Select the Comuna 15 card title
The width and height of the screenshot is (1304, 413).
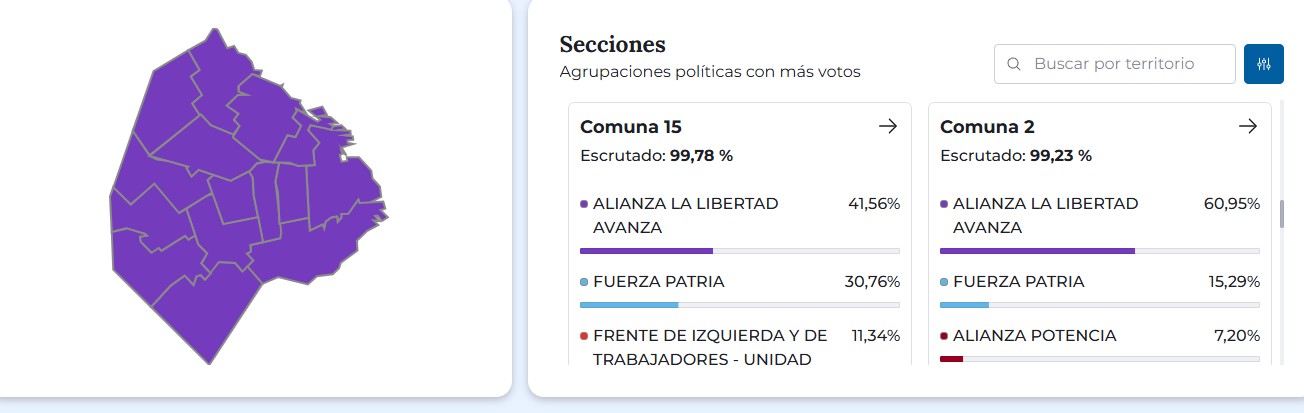point(631,127)
